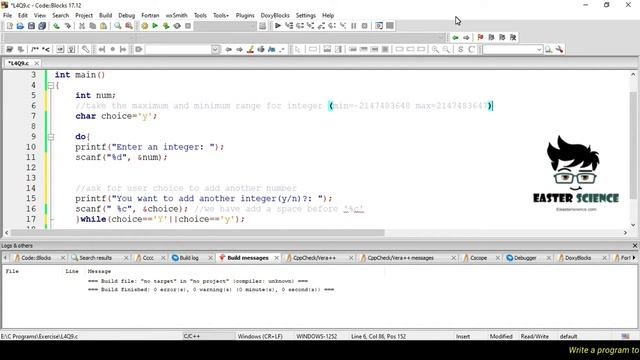640x360 pixels.
Task: Break debugger with pause icon
Action: click(353, 26)
